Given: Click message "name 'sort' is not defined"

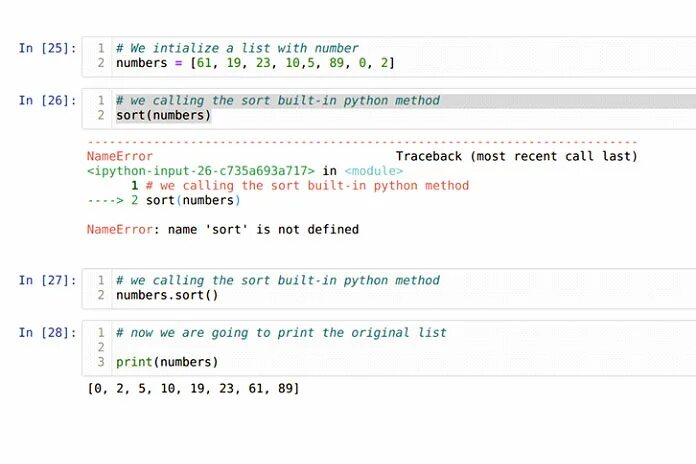Looking at the screenshot, I should [x=263, y=230].
